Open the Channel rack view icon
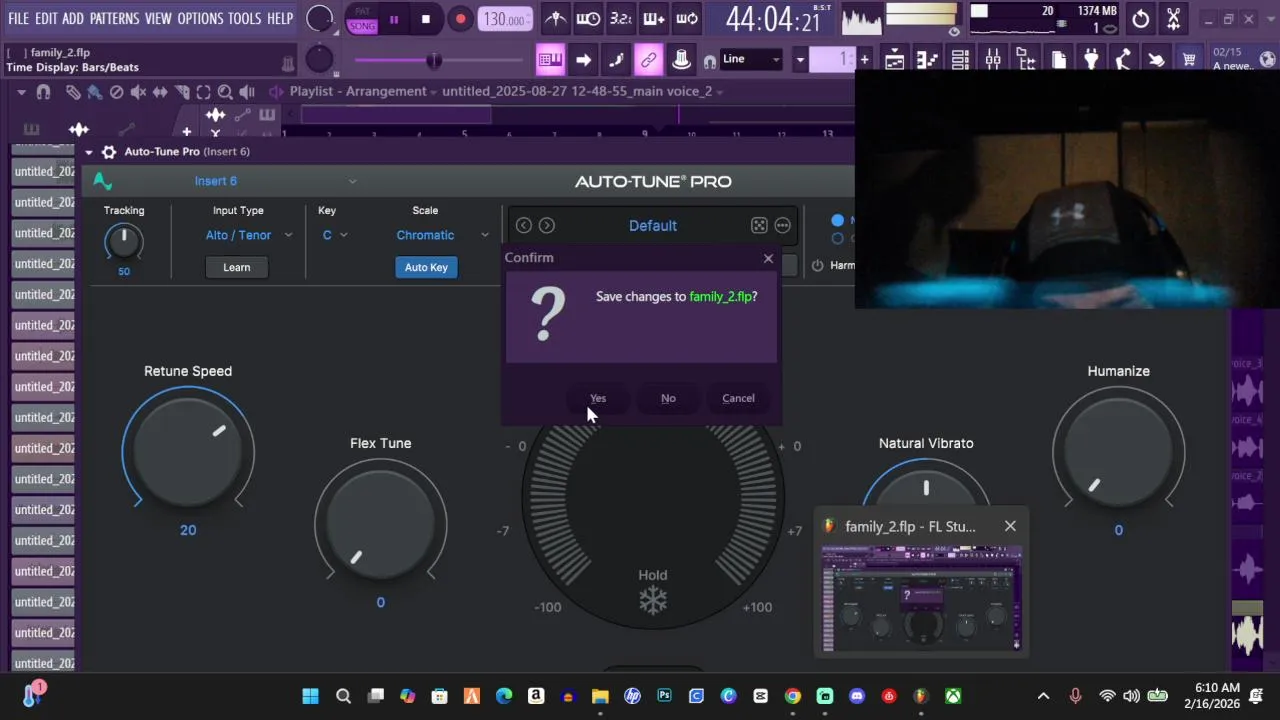Image resolution: width=1280 pixels, height=720 pixels. [960, 60]
